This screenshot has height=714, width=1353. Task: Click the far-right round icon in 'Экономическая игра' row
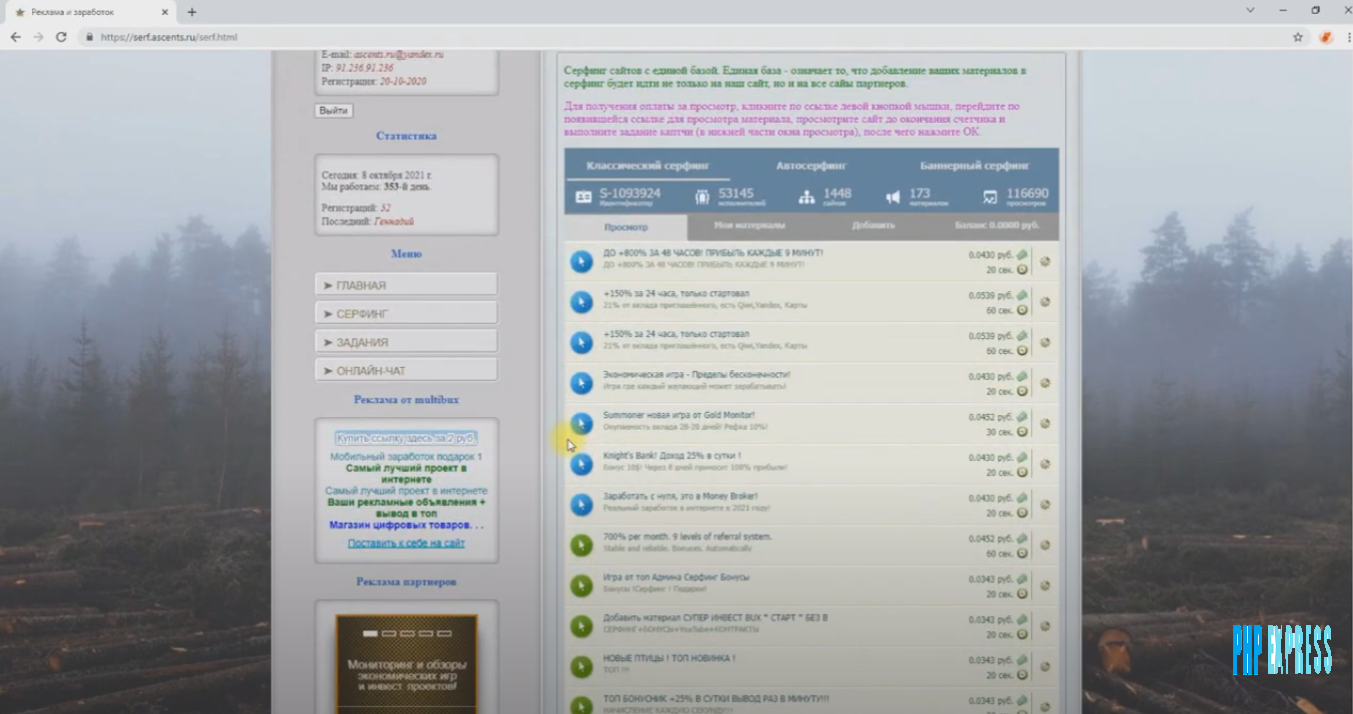(x=1045, y=383)
